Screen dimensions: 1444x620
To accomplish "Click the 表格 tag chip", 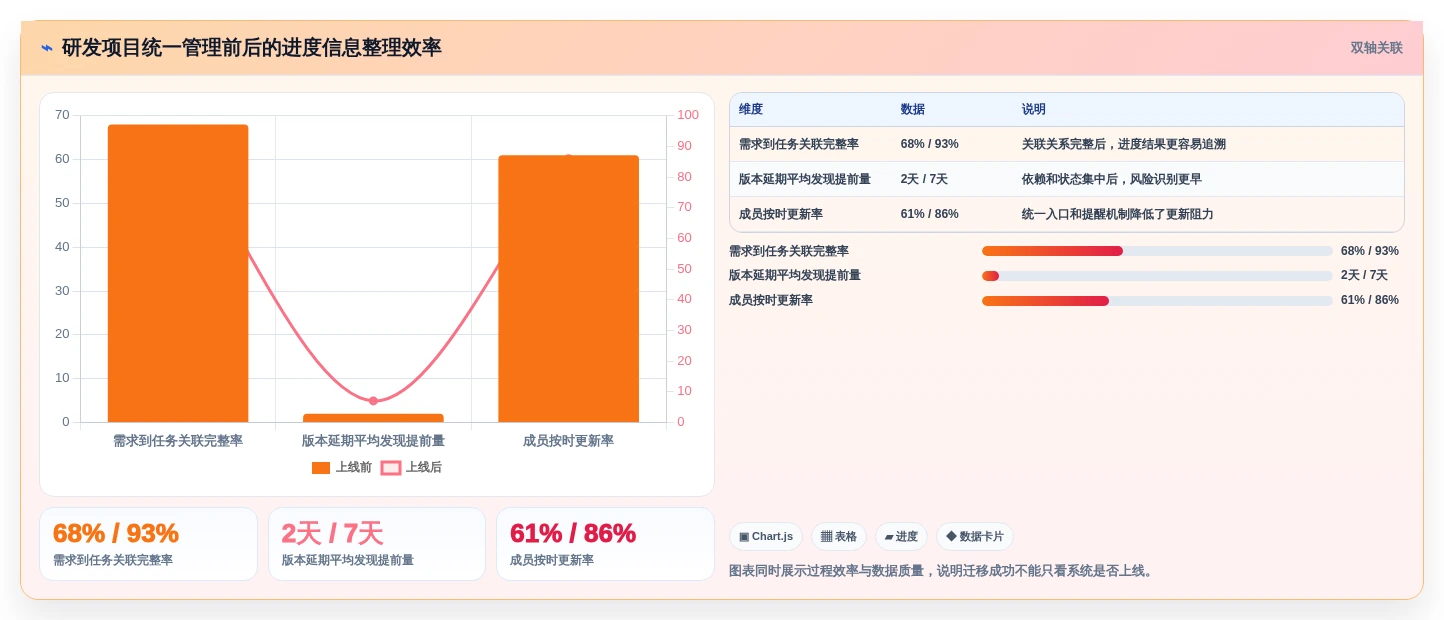I will (839, 537).
